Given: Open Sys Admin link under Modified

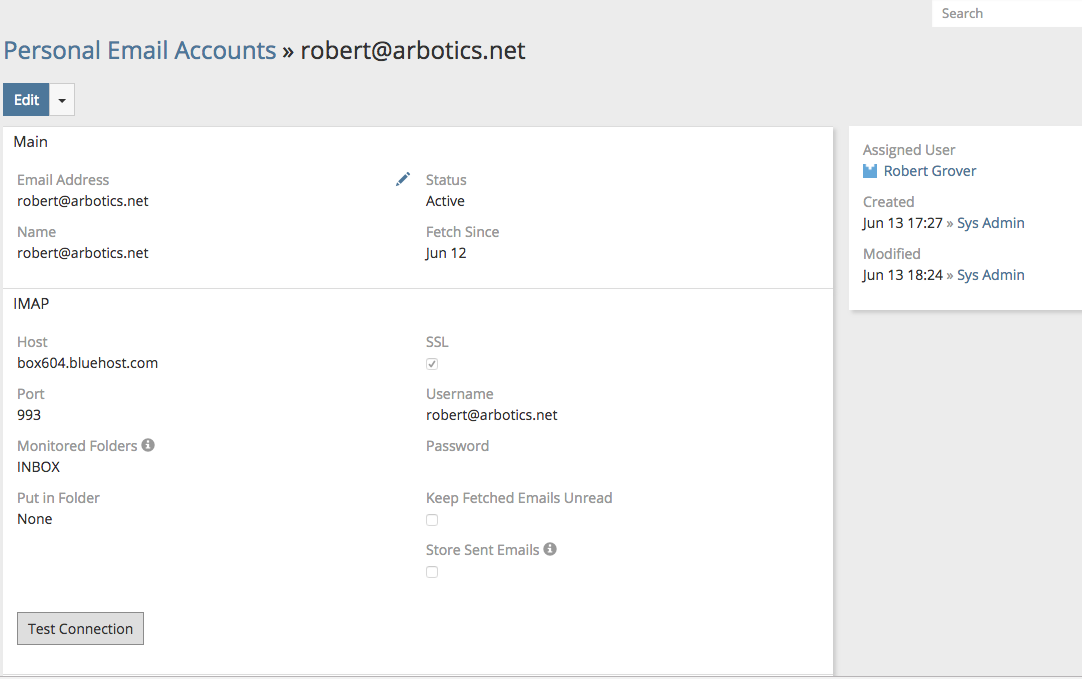Looking at the screenshot, I should 990,275.
